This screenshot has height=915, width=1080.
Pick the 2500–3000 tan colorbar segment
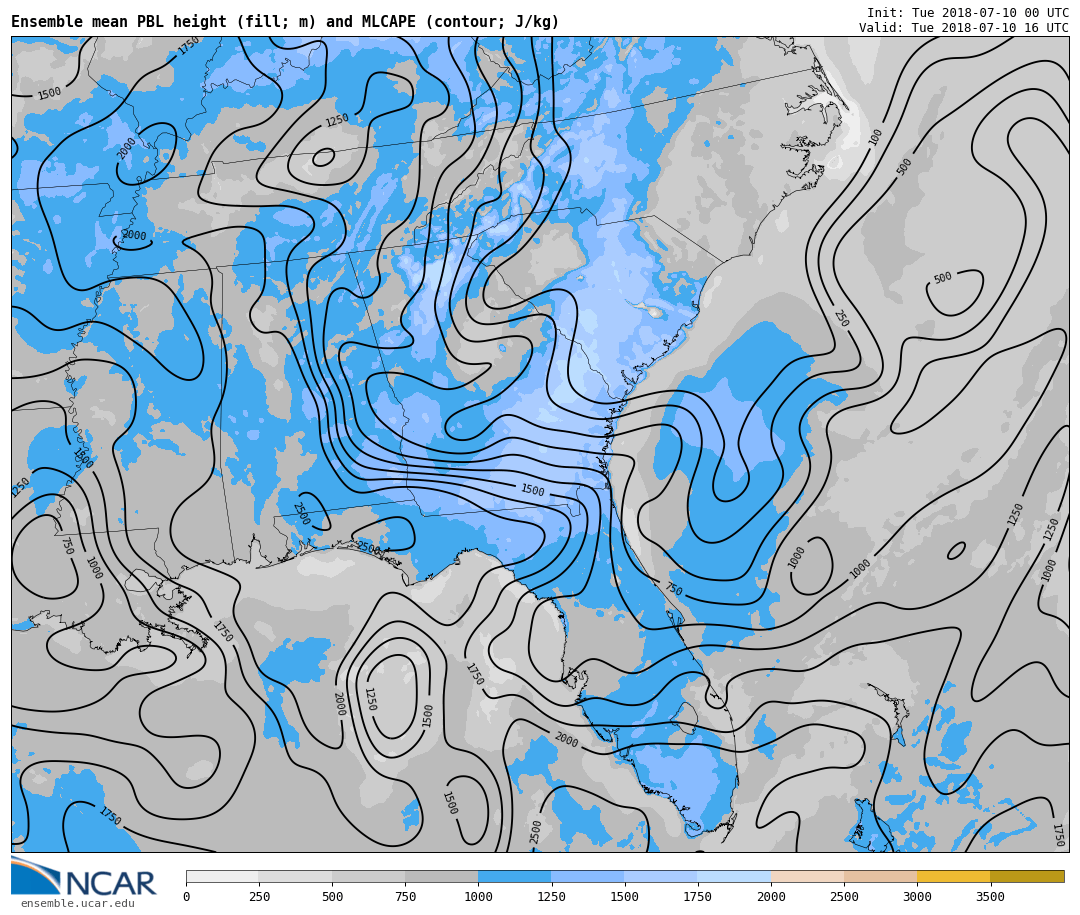(880, 876)
